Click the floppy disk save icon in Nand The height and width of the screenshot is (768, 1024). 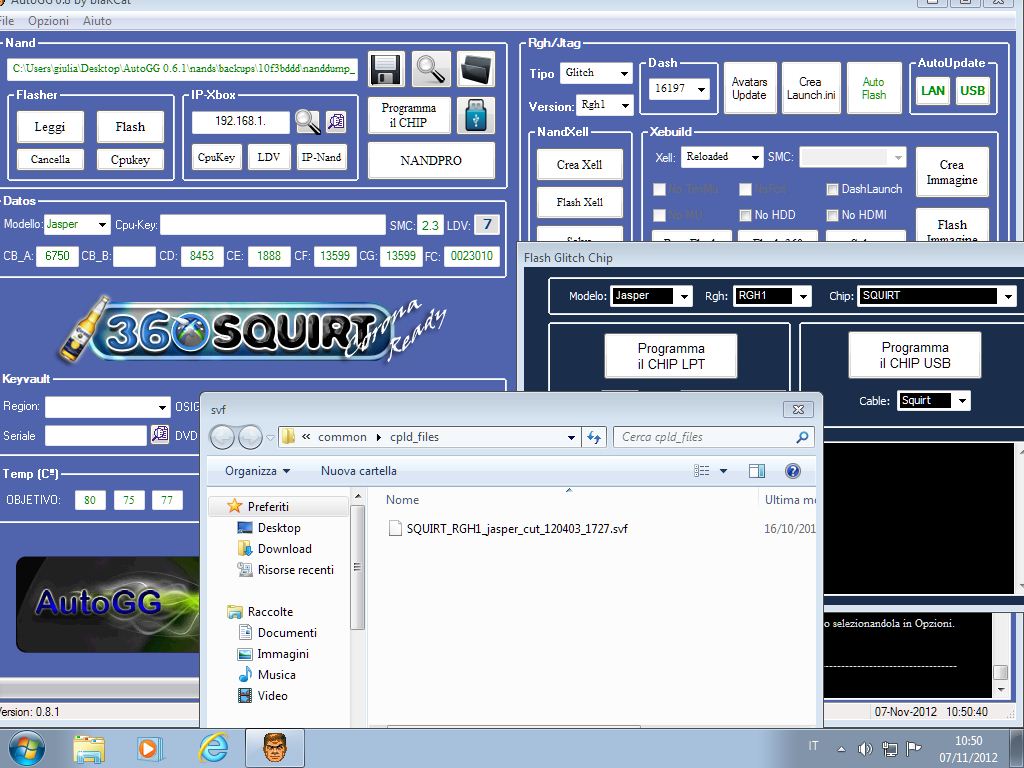coord(386,69)
